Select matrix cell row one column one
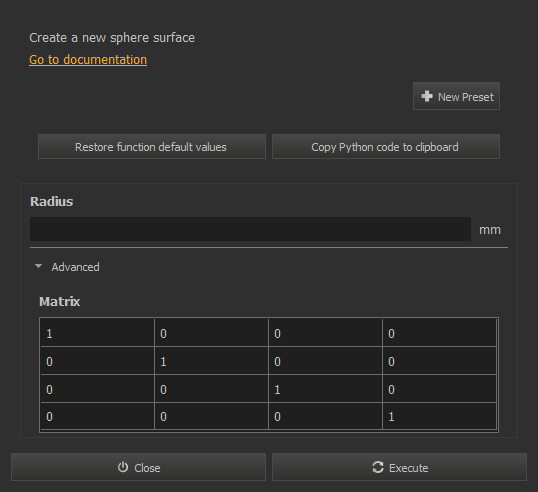 [x=97, y=333]
